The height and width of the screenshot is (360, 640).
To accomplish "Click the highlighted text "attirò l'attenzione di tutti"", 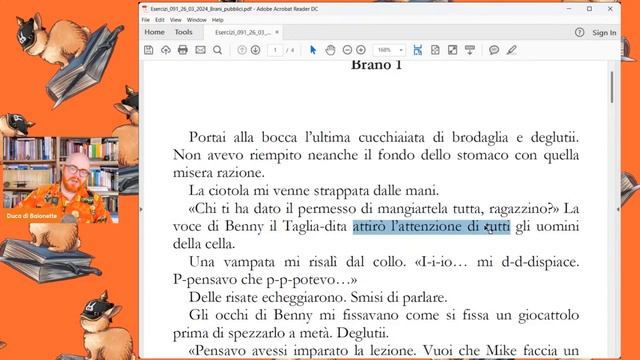I will coord(431,226).
